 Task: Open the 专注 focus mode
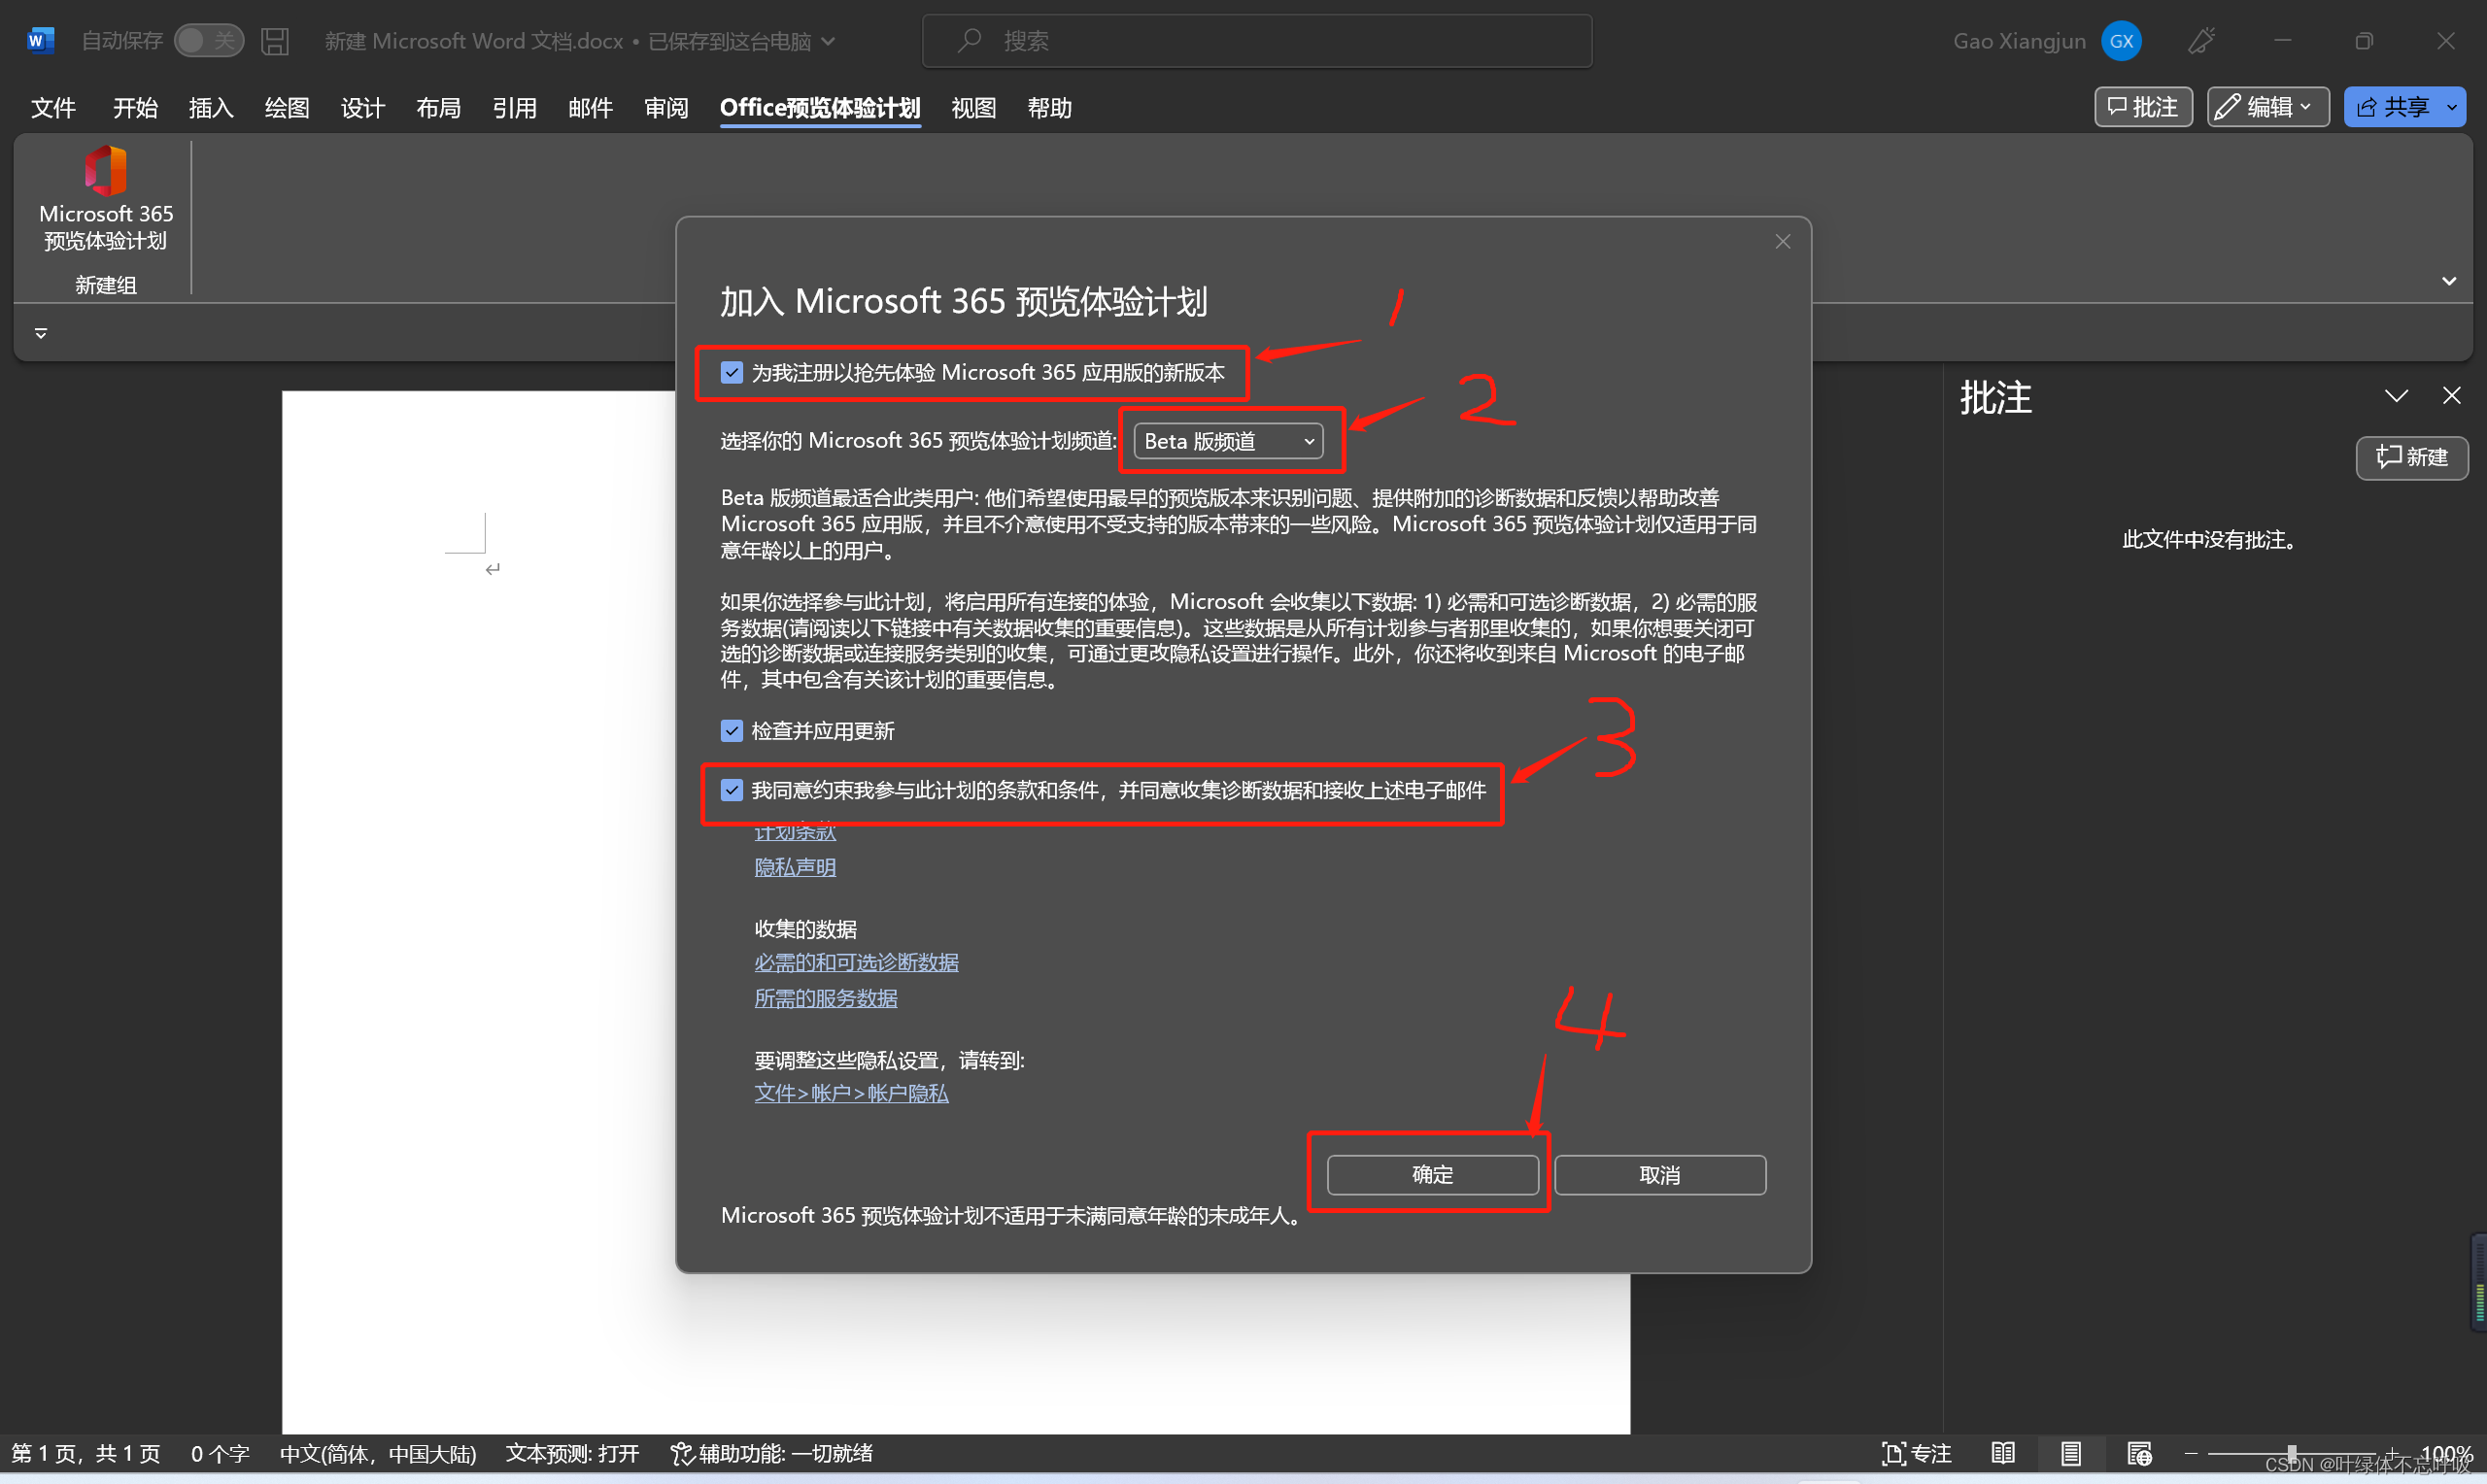tap(1915, 1453)
